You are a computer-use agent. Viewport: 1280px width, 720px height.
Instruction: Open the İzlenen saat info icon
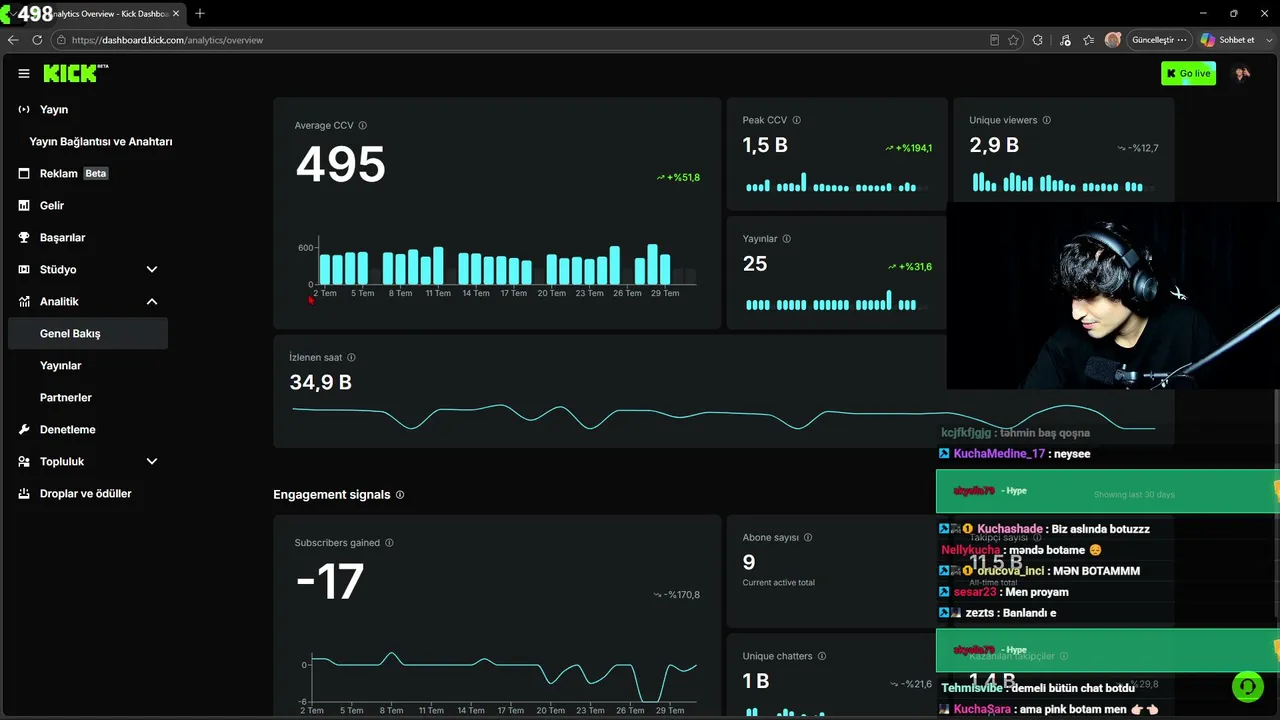351,357
